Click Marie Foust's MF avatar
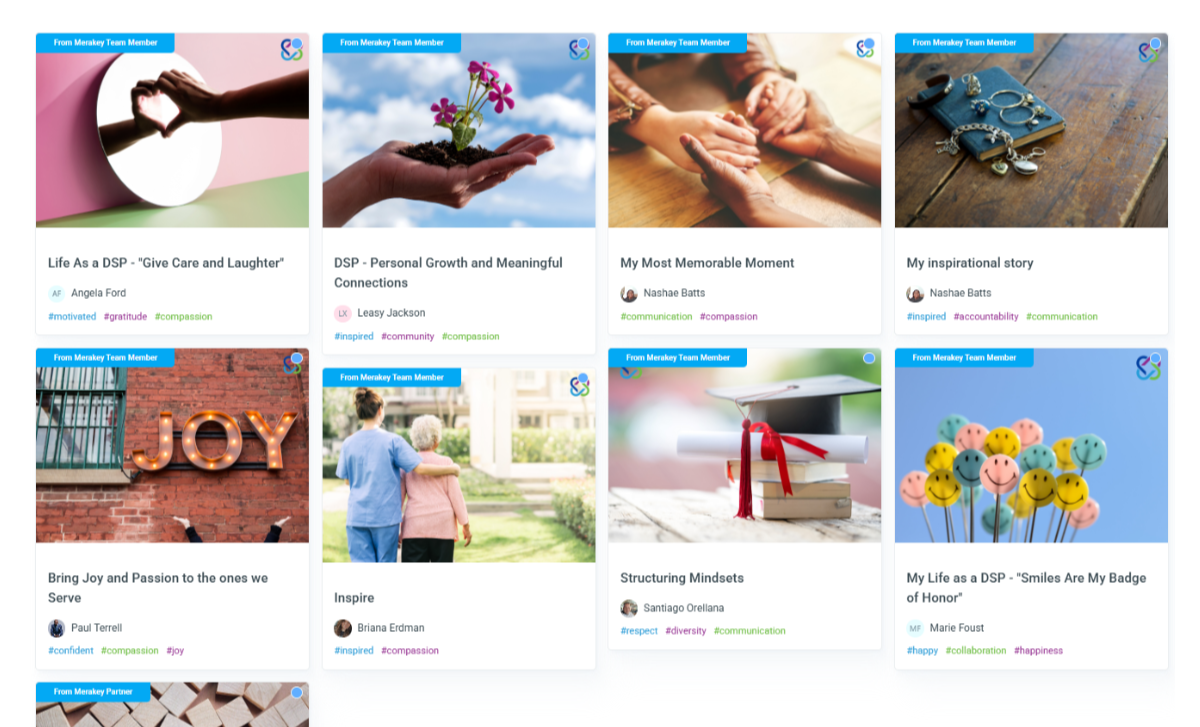Viewport: 1200px width, 727px height. (x=915, y=628)
